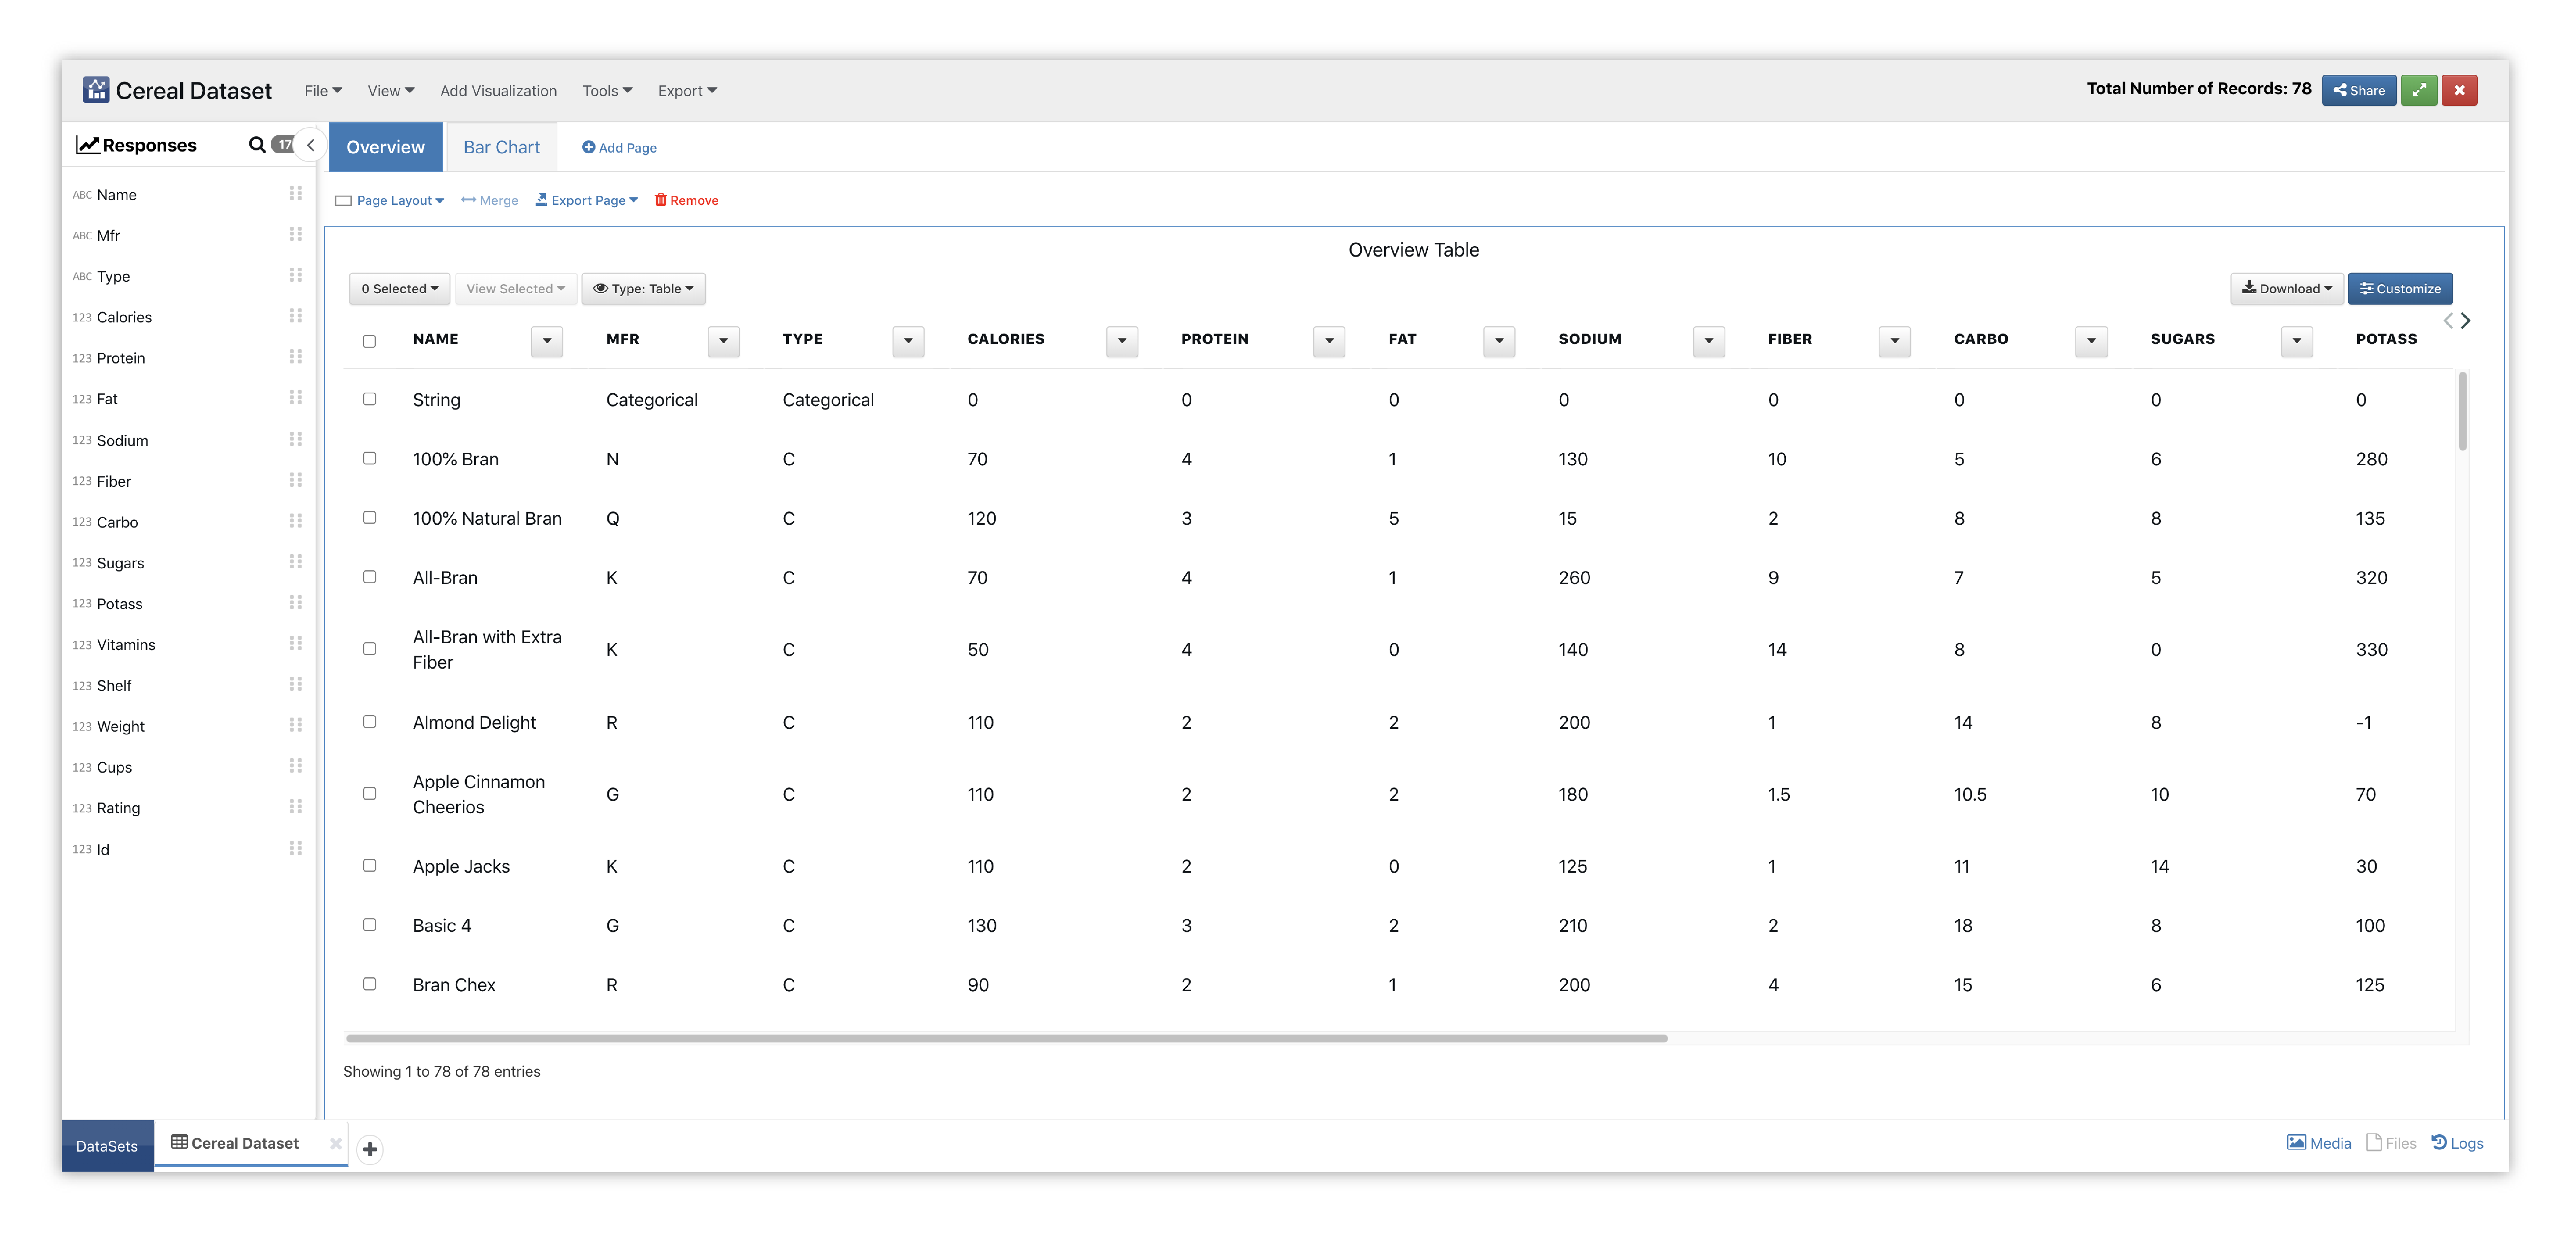Screen dimensions: 2576x1239
Task: Grab the drag handle for Fat field
Action: coord(296,398)
